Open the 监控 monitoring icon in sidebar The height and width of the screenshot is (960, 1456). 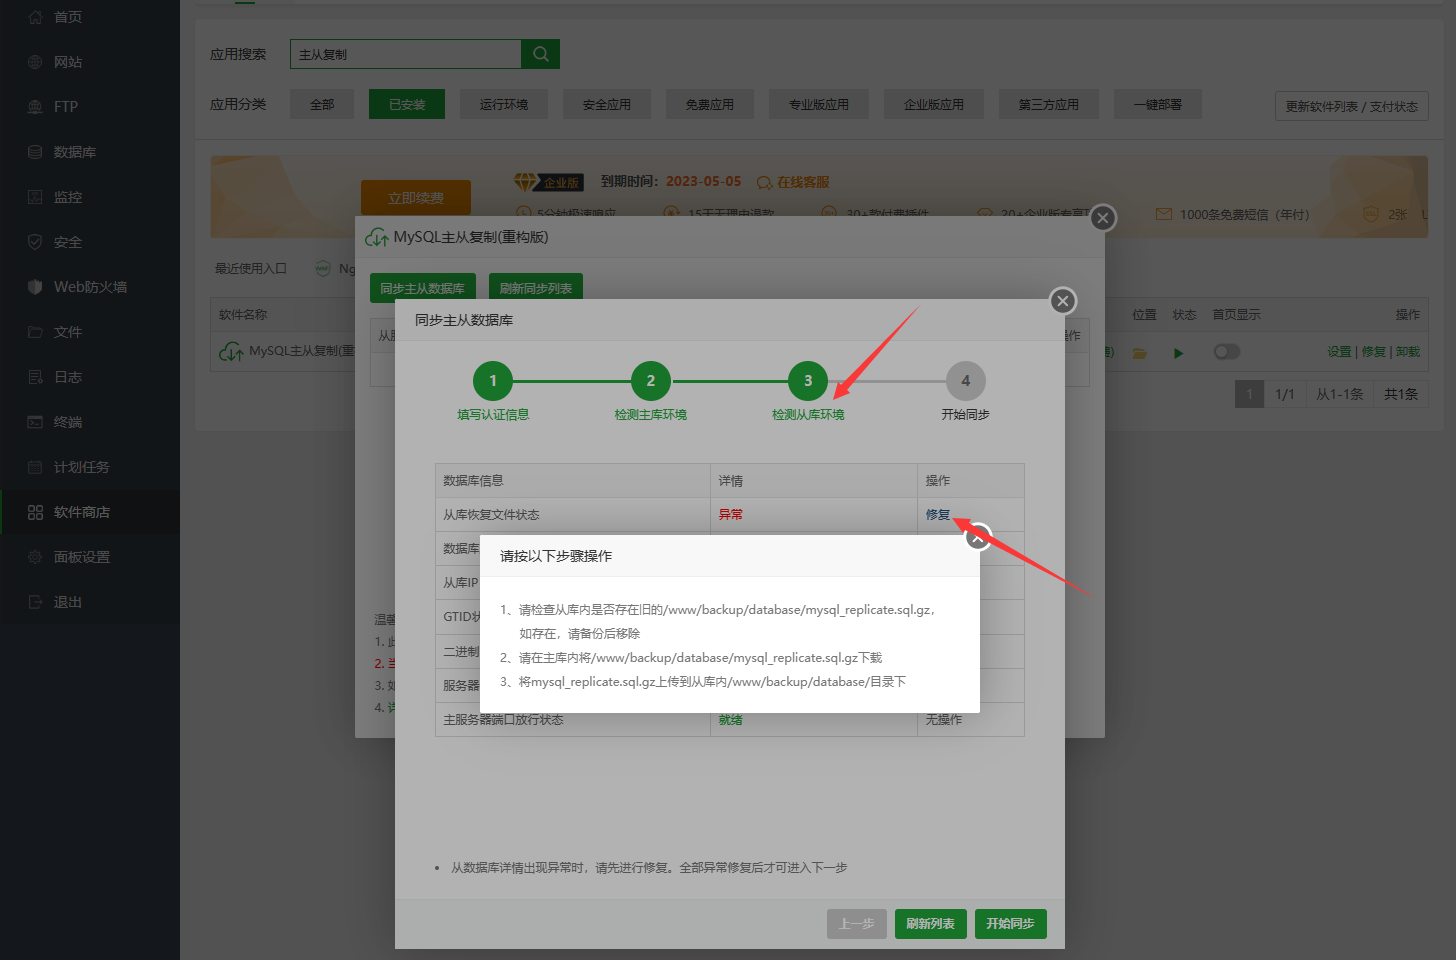pyautogui.click(x=35, y=197)
